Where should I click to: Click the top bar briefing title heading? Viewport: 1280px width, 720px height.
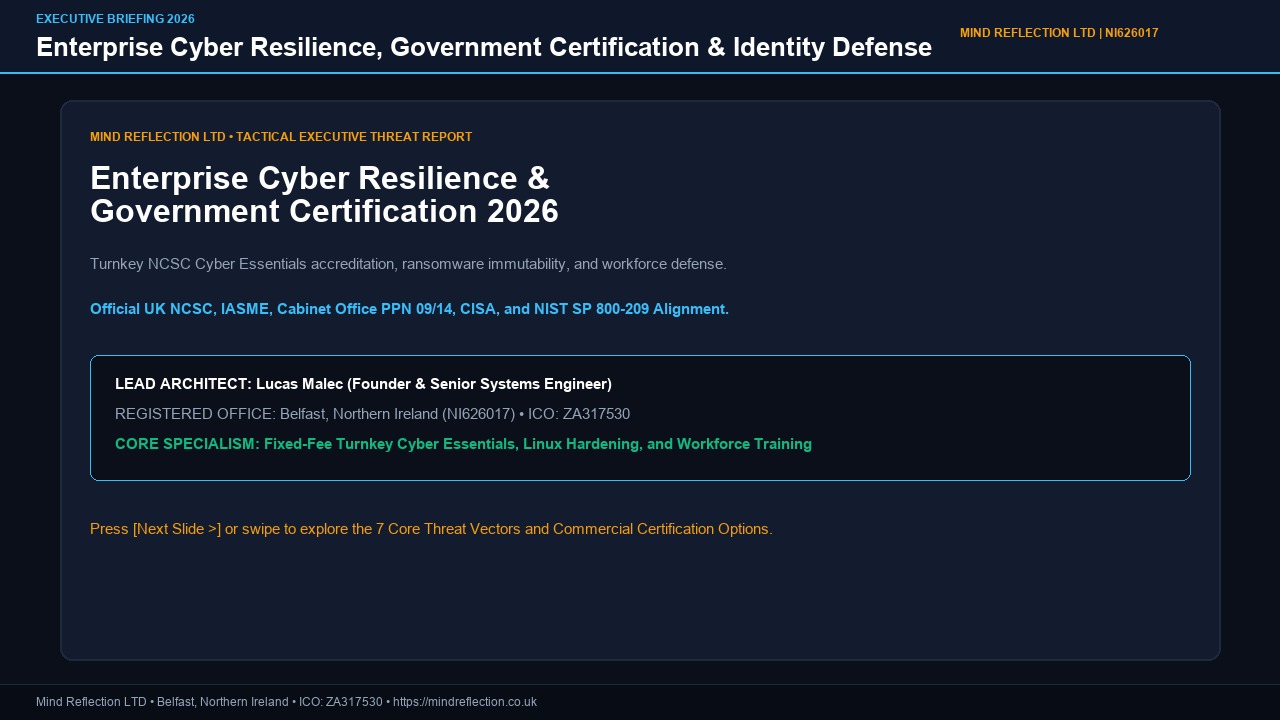click(x=484, y=47)
